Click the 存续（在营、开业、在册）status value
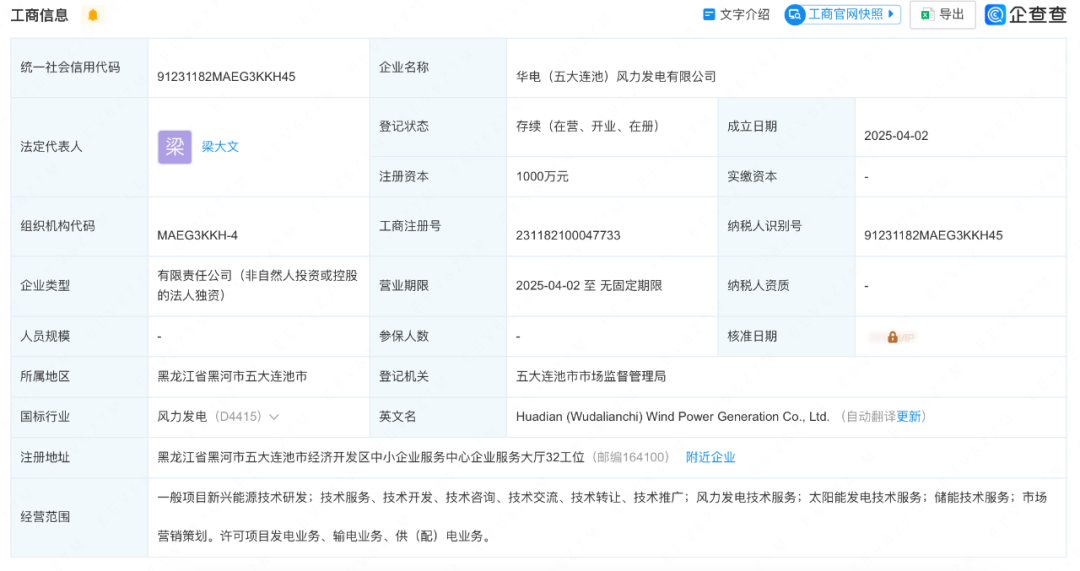Viewport: 1080px width, 571px height. (x=590, y=126)
